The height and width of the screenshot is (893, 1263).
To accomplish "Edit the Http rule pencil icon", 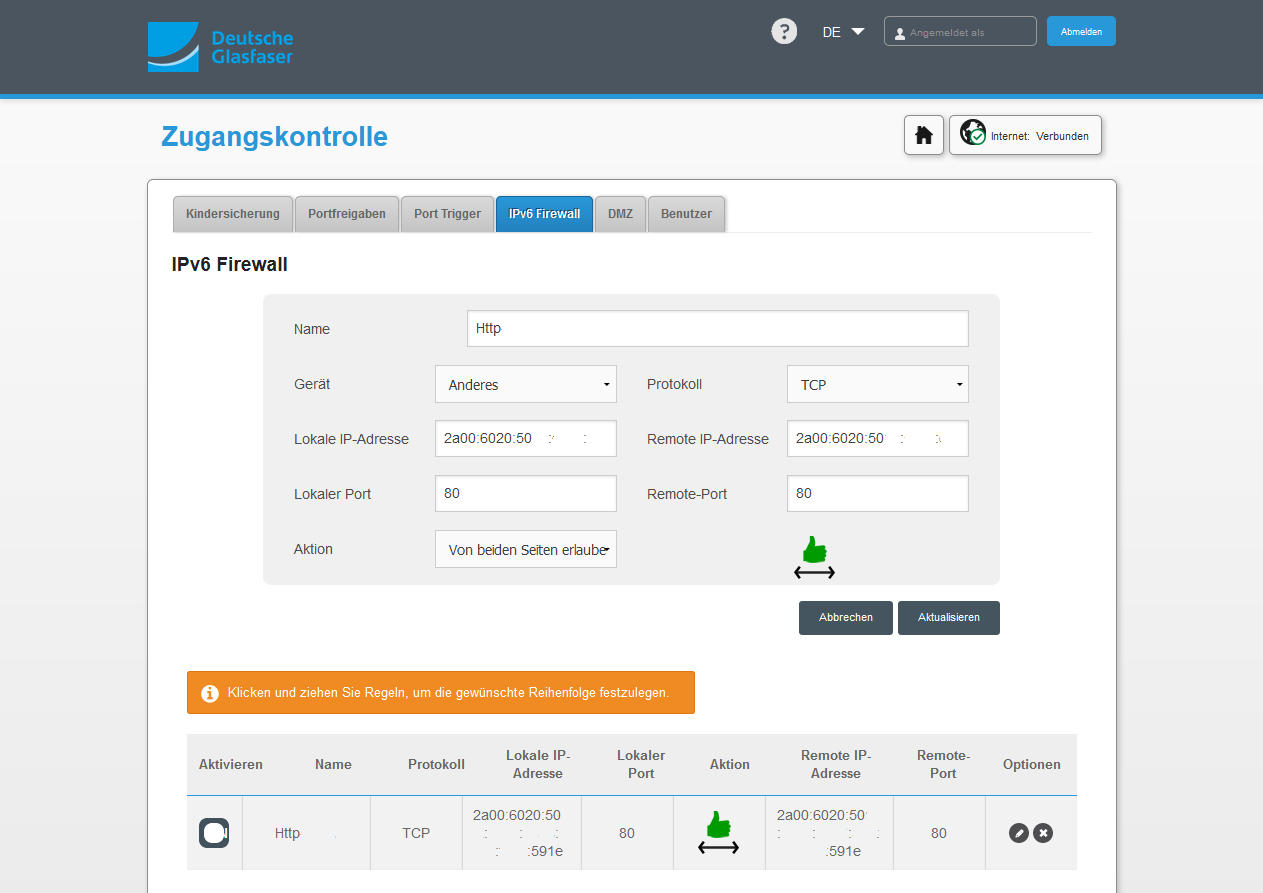I will pyautogui.click(x=1019, y=833).
